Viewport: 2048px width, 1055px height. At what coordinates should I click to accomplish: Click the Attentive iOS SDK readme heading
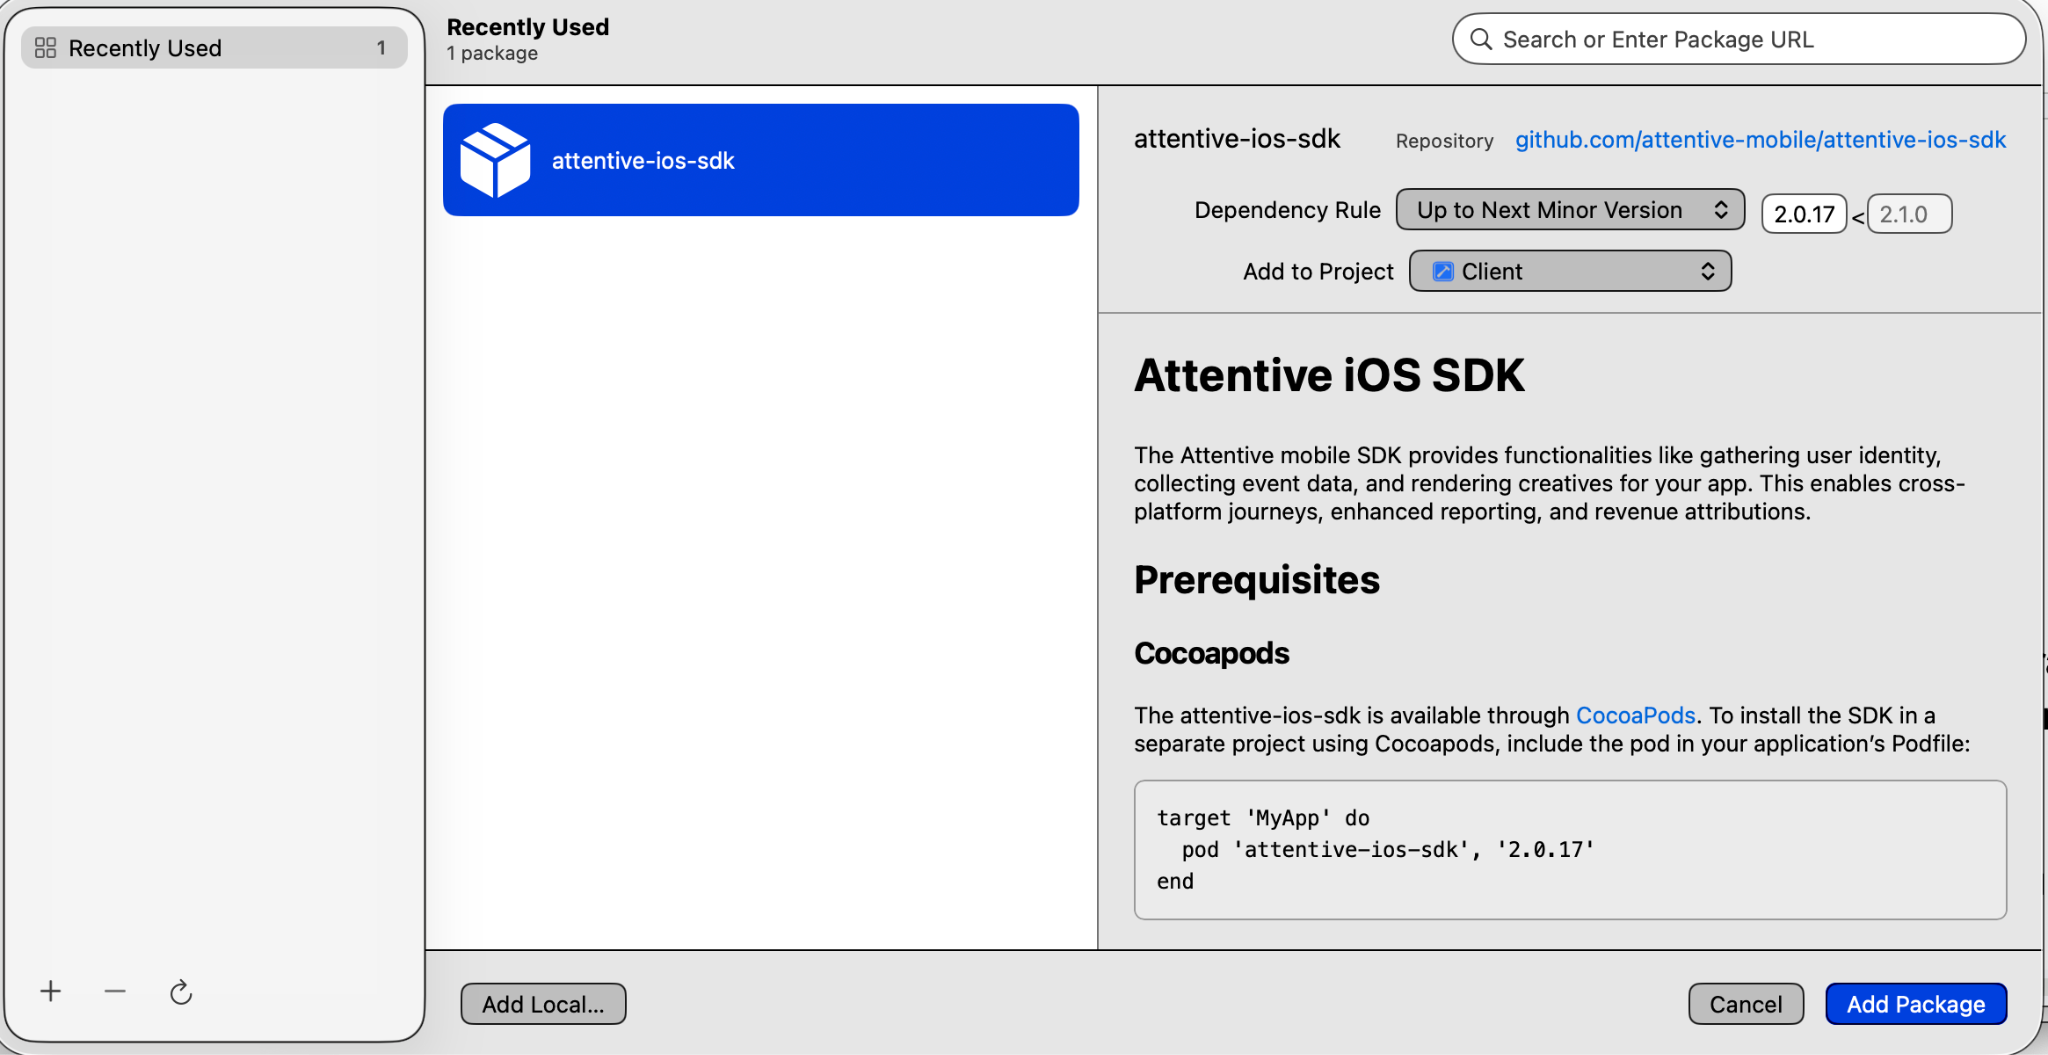click(1329, 375)
